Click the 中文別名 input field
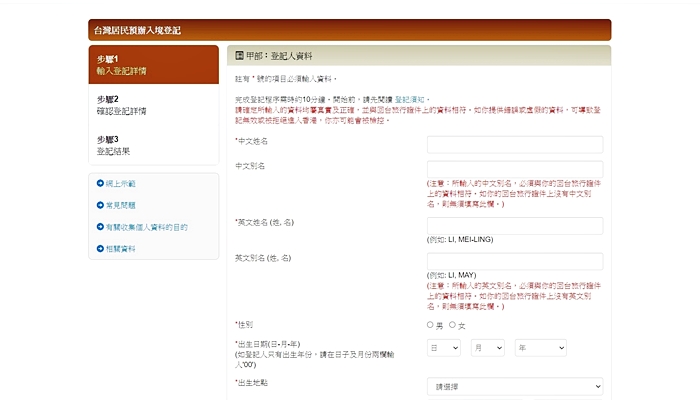 515,169
